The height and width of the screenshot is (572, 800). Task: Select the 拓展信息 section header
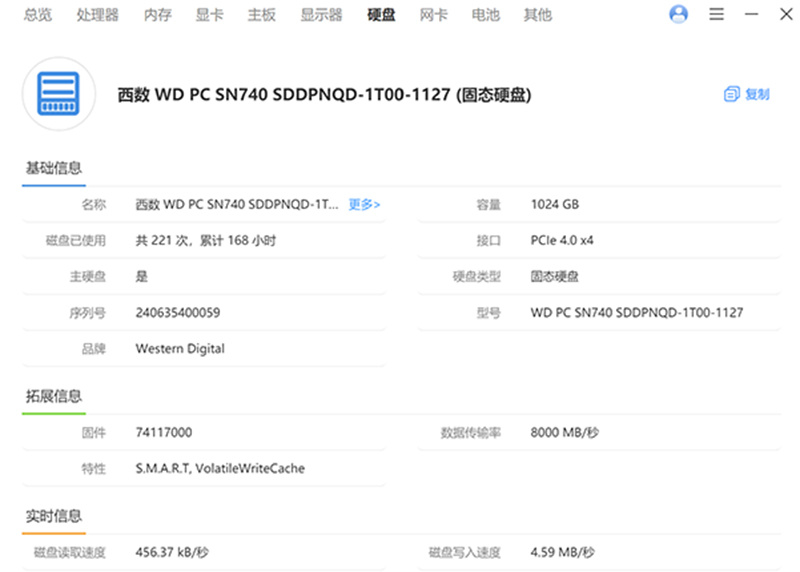click(x=54, y=396)
